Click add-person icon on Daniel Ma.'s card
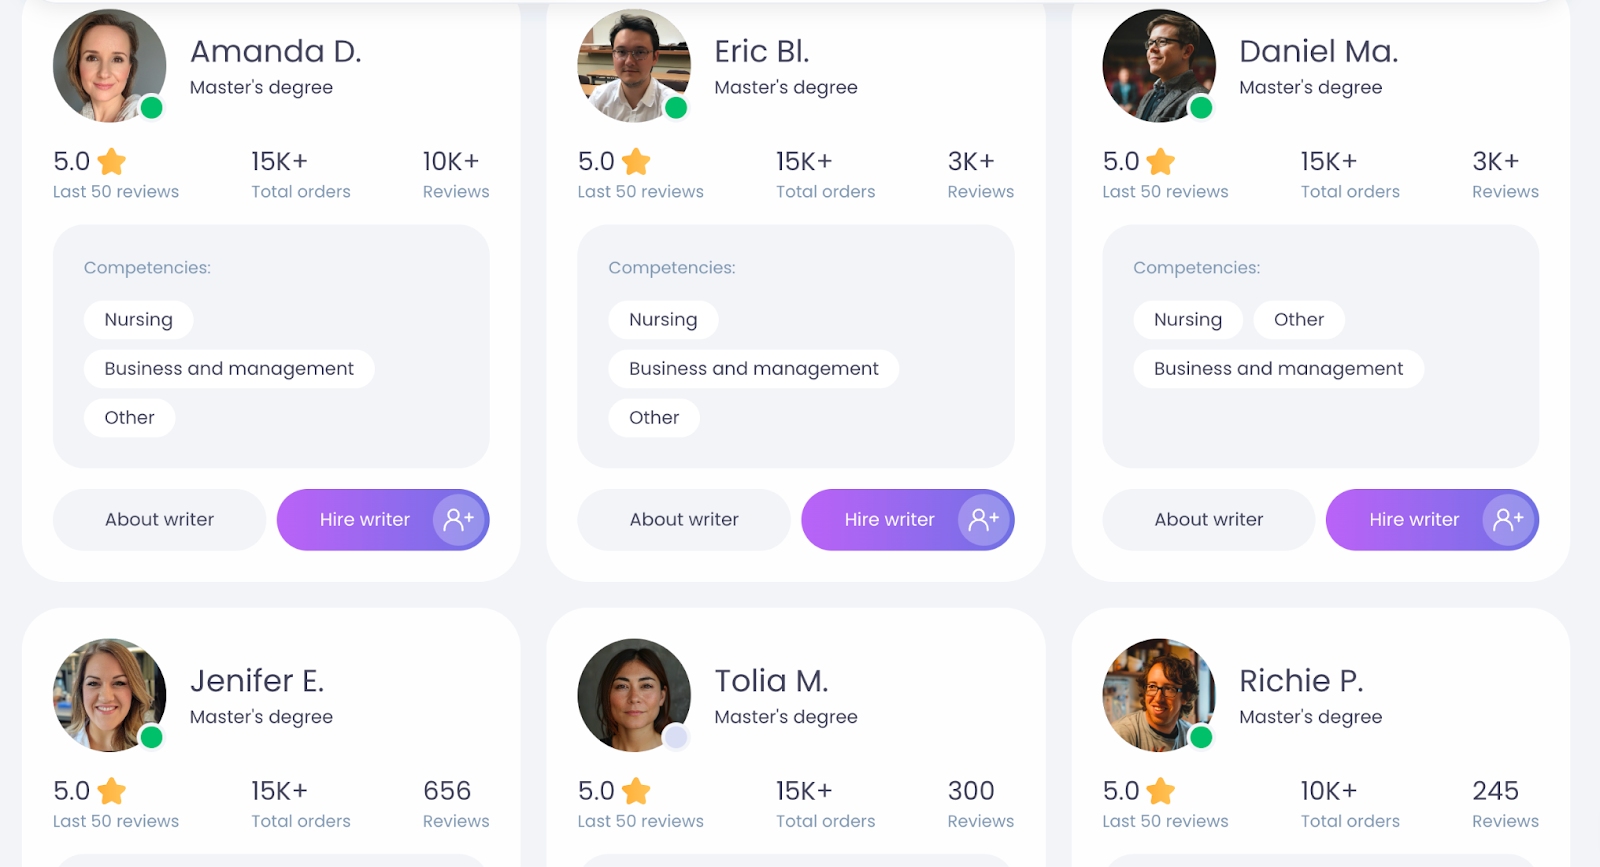1600x867 pixels. (x=1508, y=520)
